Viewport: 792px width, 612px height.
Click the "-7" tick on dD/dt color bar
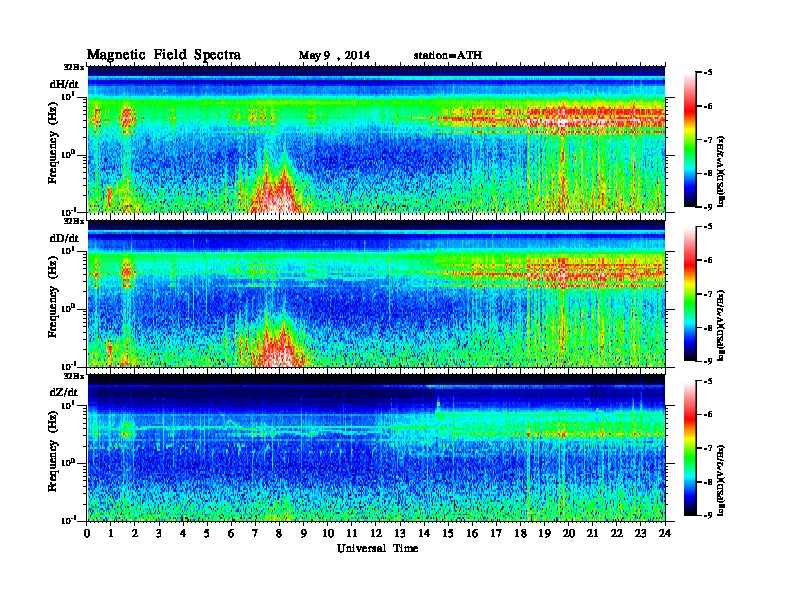coord(708,294)
